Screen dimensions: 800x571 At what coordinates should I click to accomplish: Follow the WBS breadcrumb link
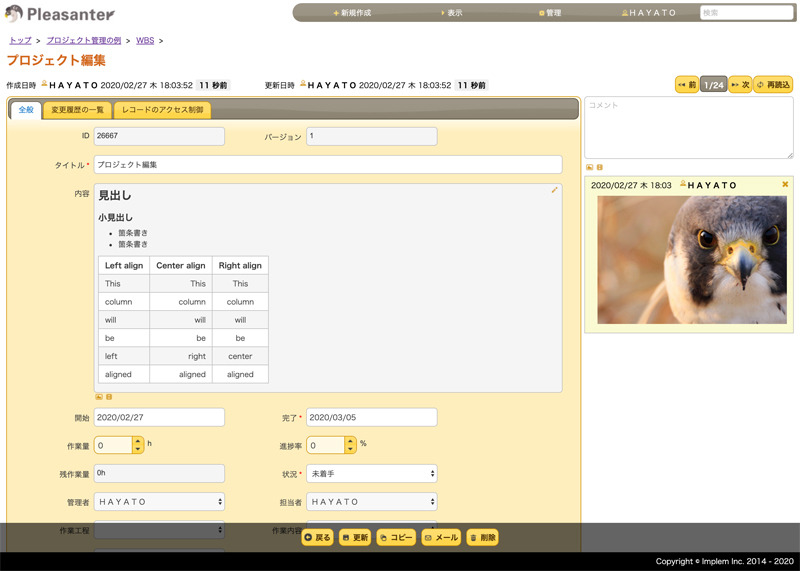coord(145,40)
